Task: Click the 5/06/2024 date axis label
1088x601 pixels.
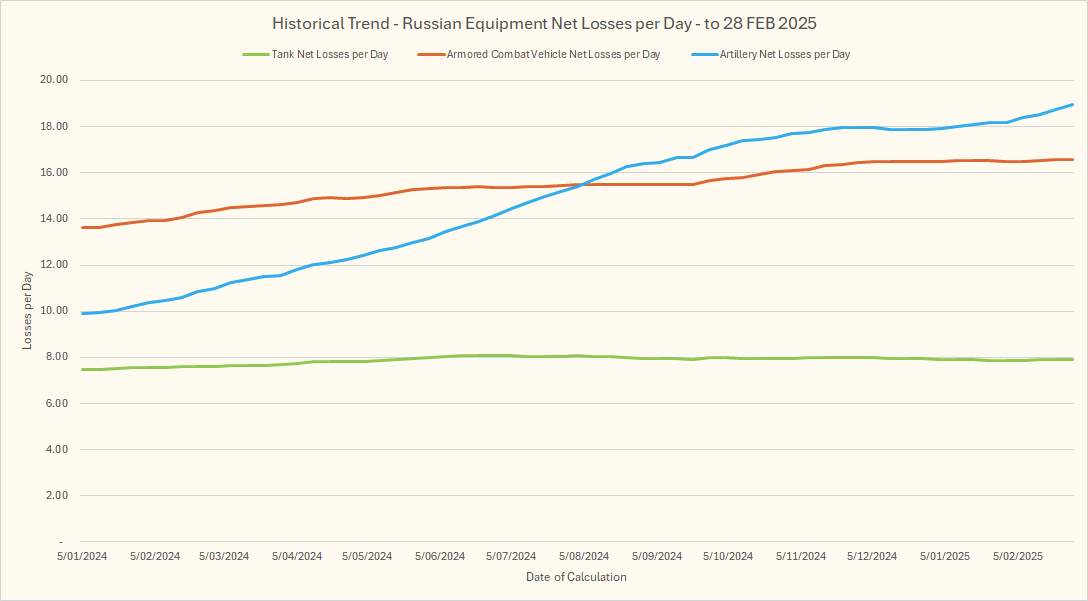Action: click(x=440, y=556)
